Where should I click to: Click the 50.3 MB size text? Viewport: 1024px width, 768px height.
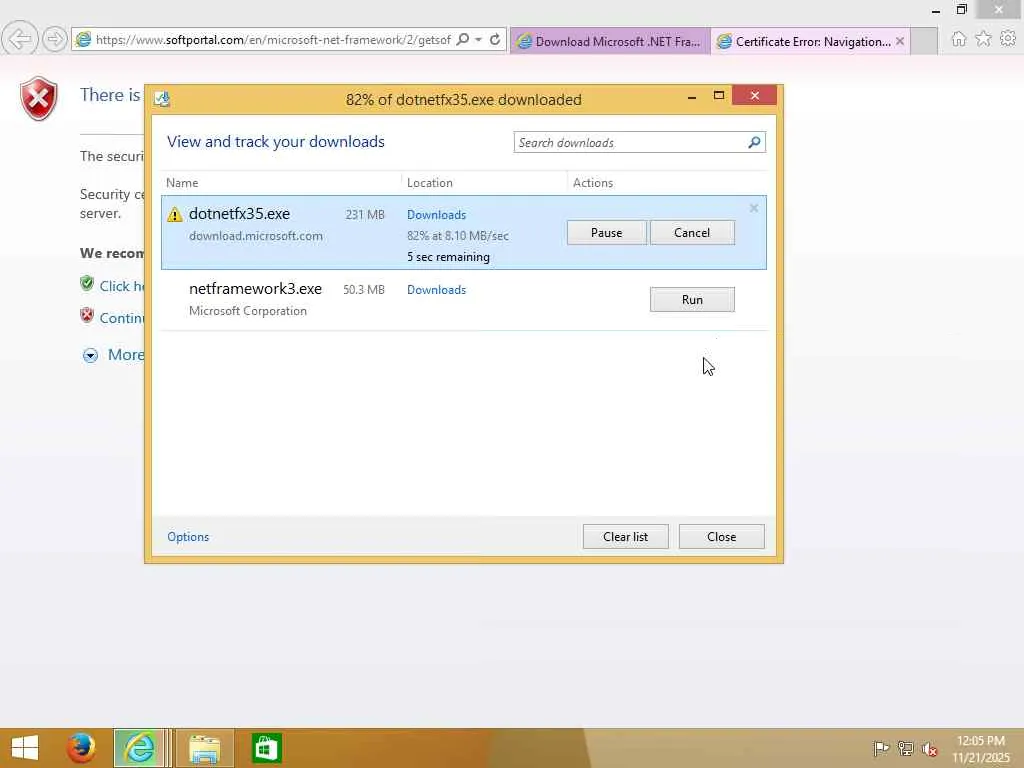click(x=364, y=290)
